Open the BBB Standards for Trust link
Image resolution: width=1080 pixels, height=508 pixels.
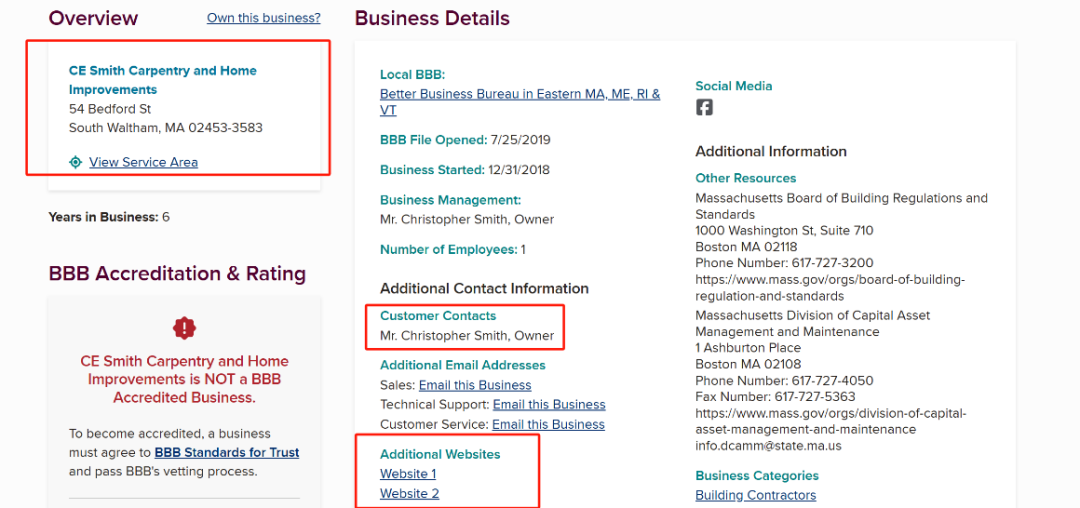tap(227, 453)
